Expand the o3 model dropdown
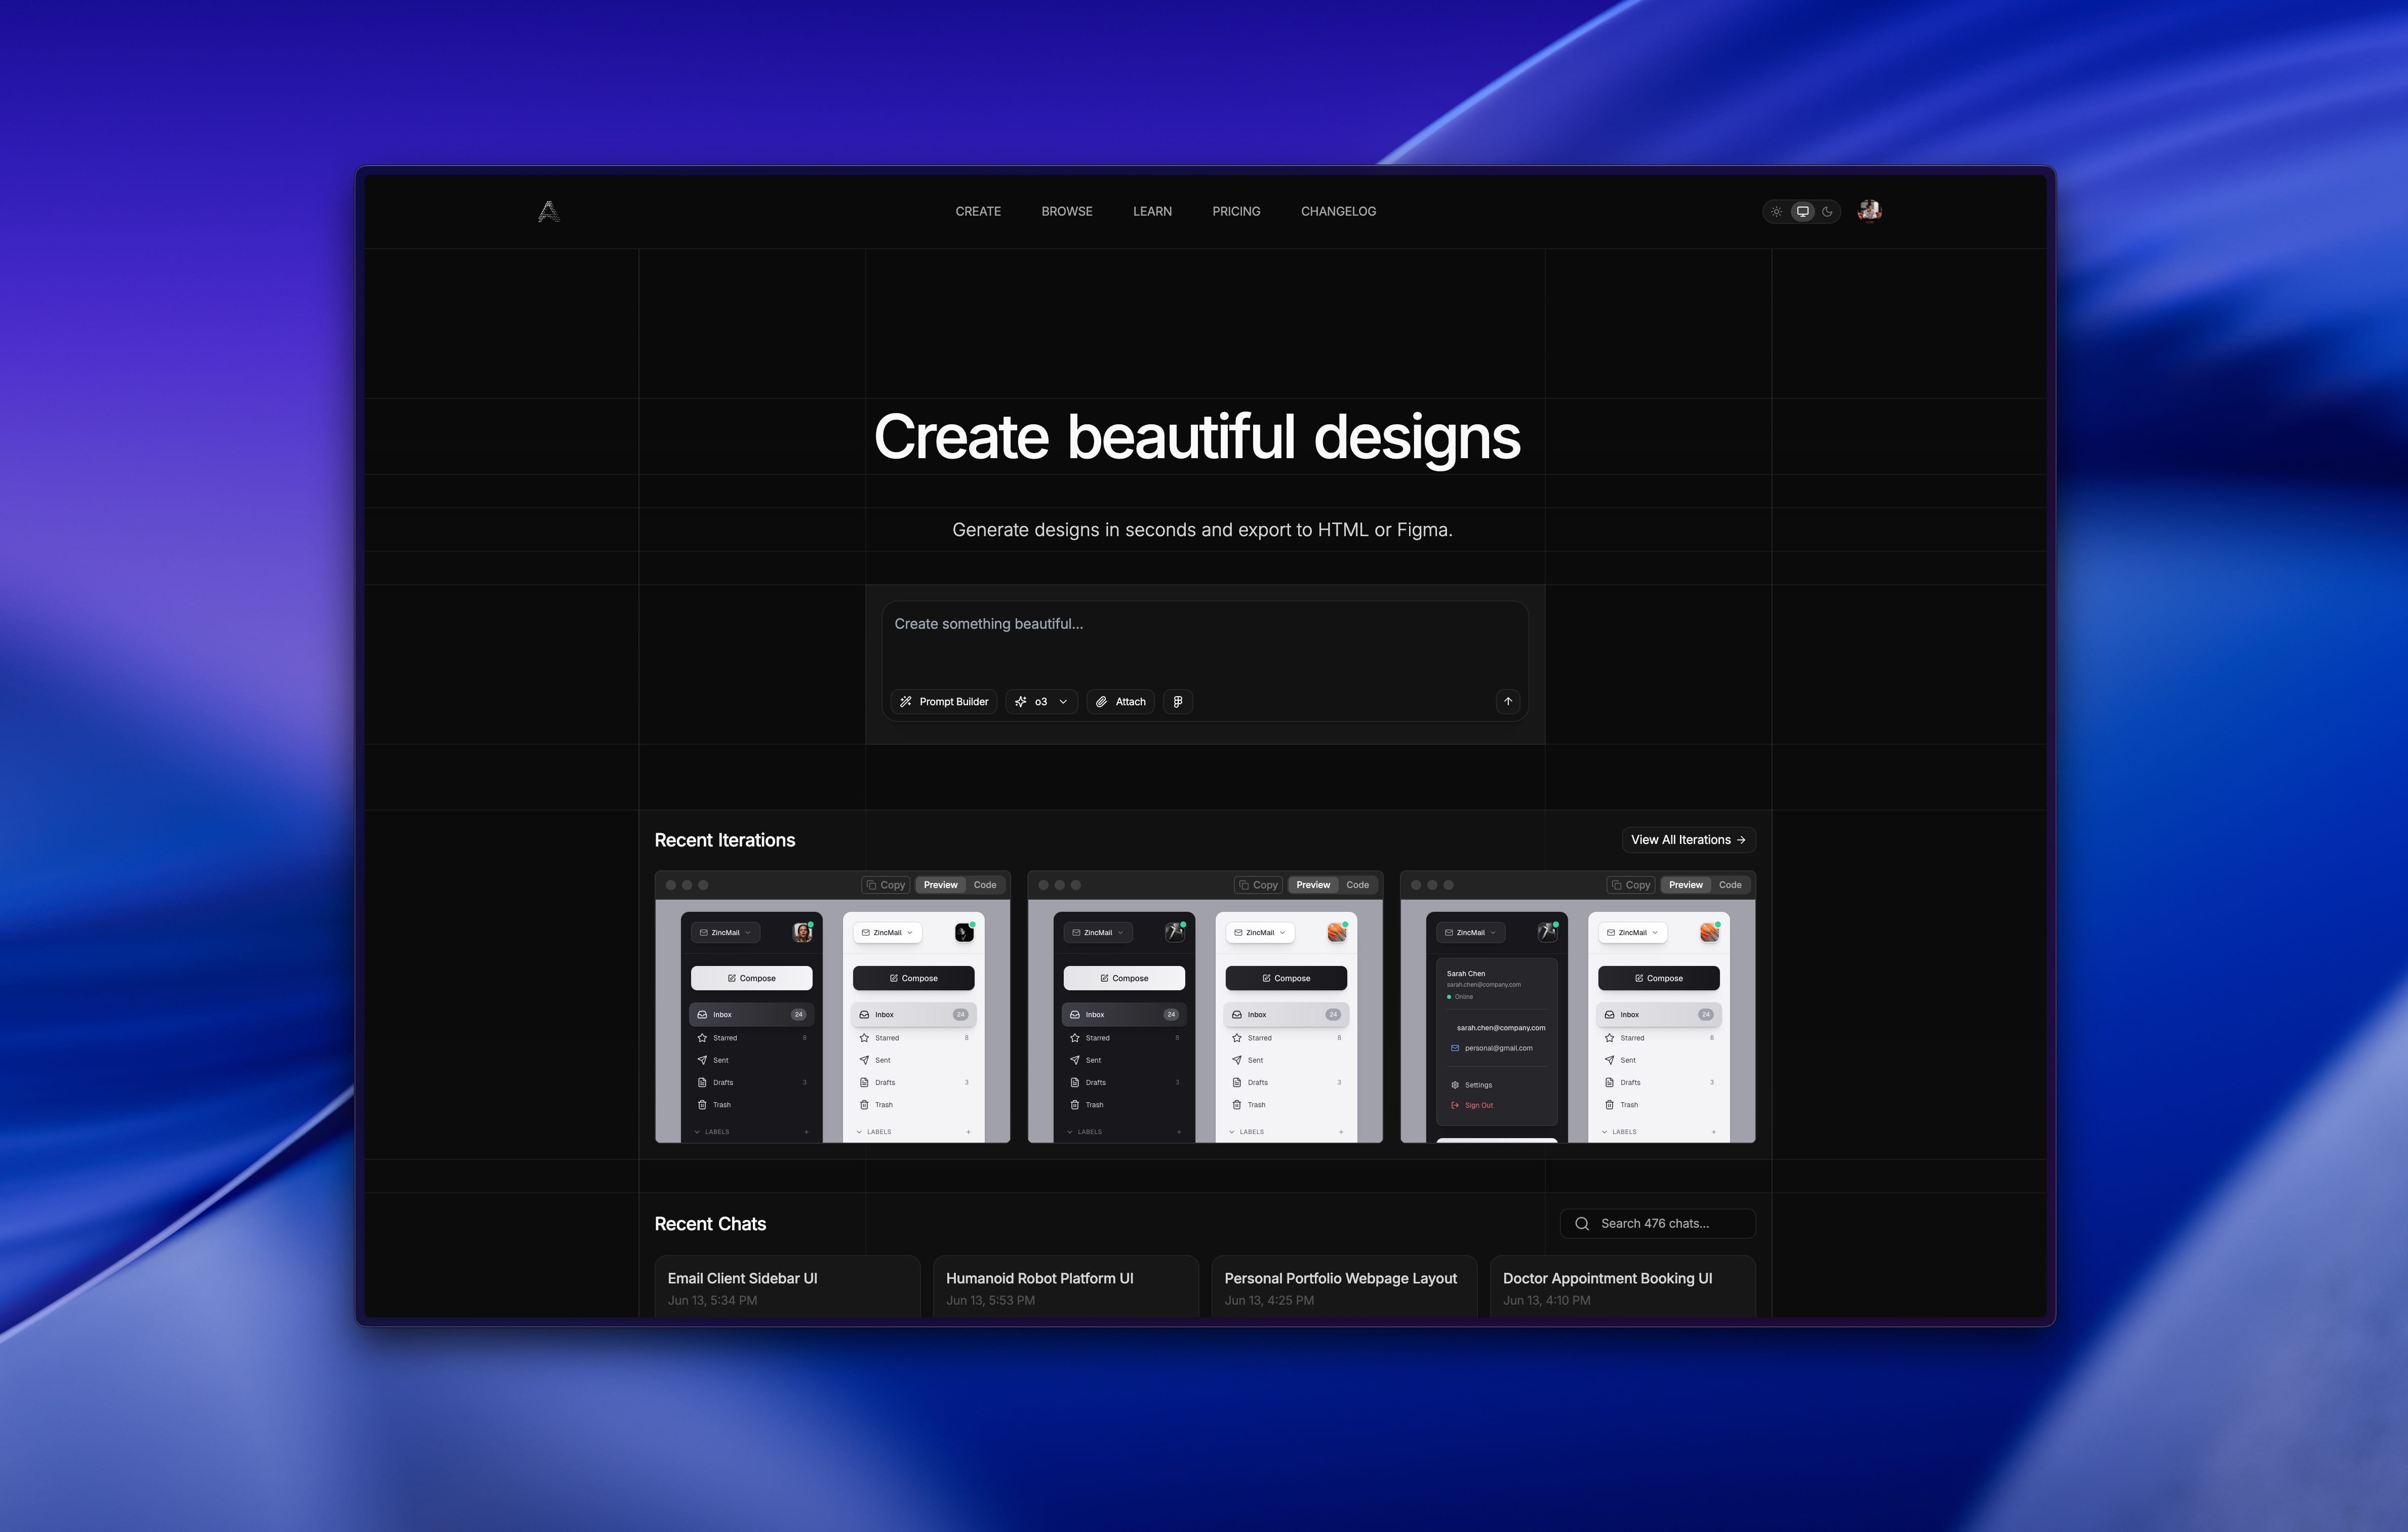The width and height of the screenshot is (2408, 1532). tap(1041, 702)
